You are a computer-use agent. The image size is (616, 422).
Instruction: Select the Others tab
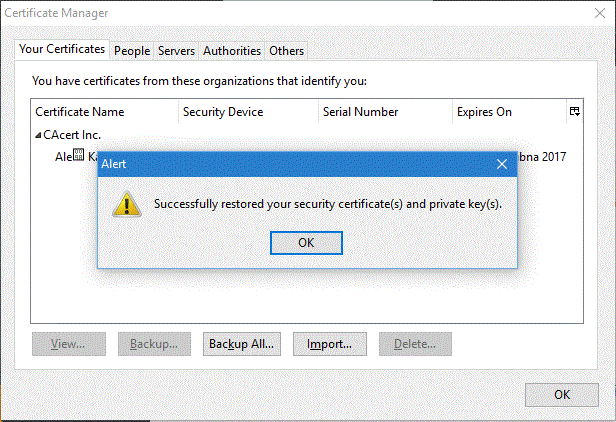coord(287,51)
